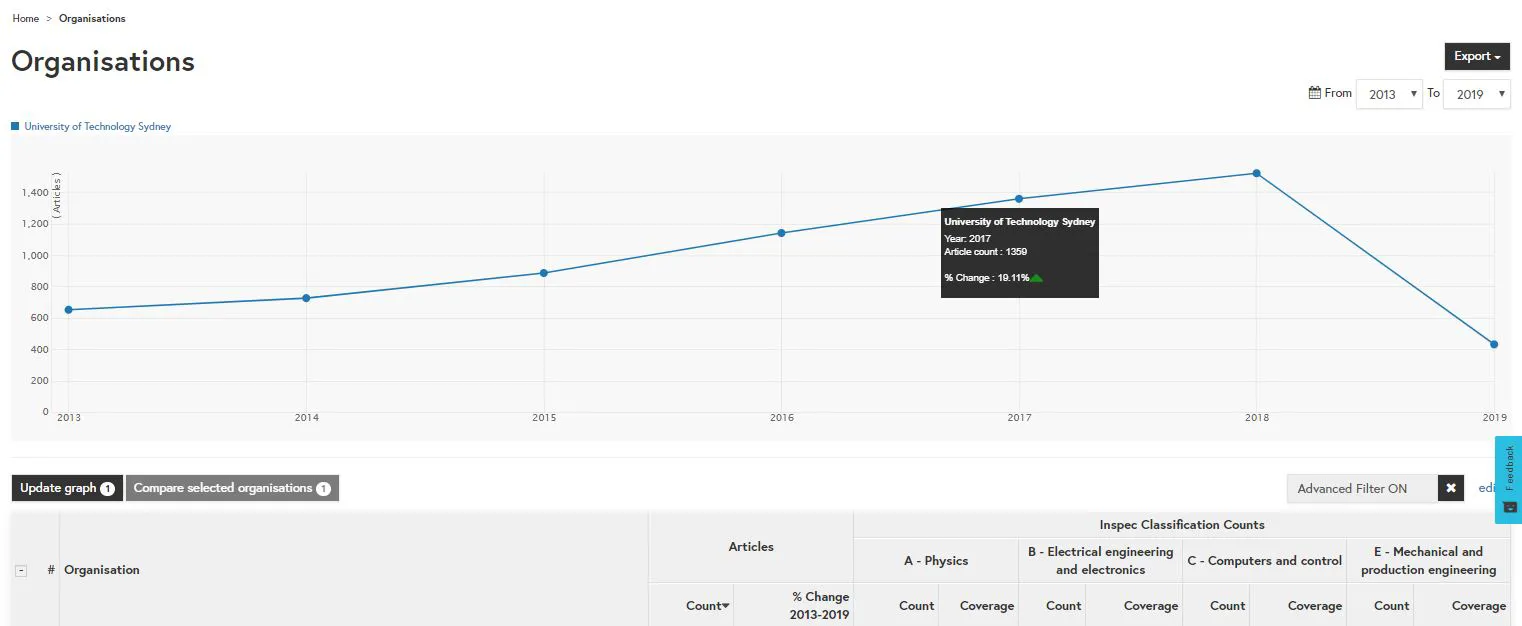Click the Count sort arrow in Articles
The image size is (1522, 626).
point(726,606)
